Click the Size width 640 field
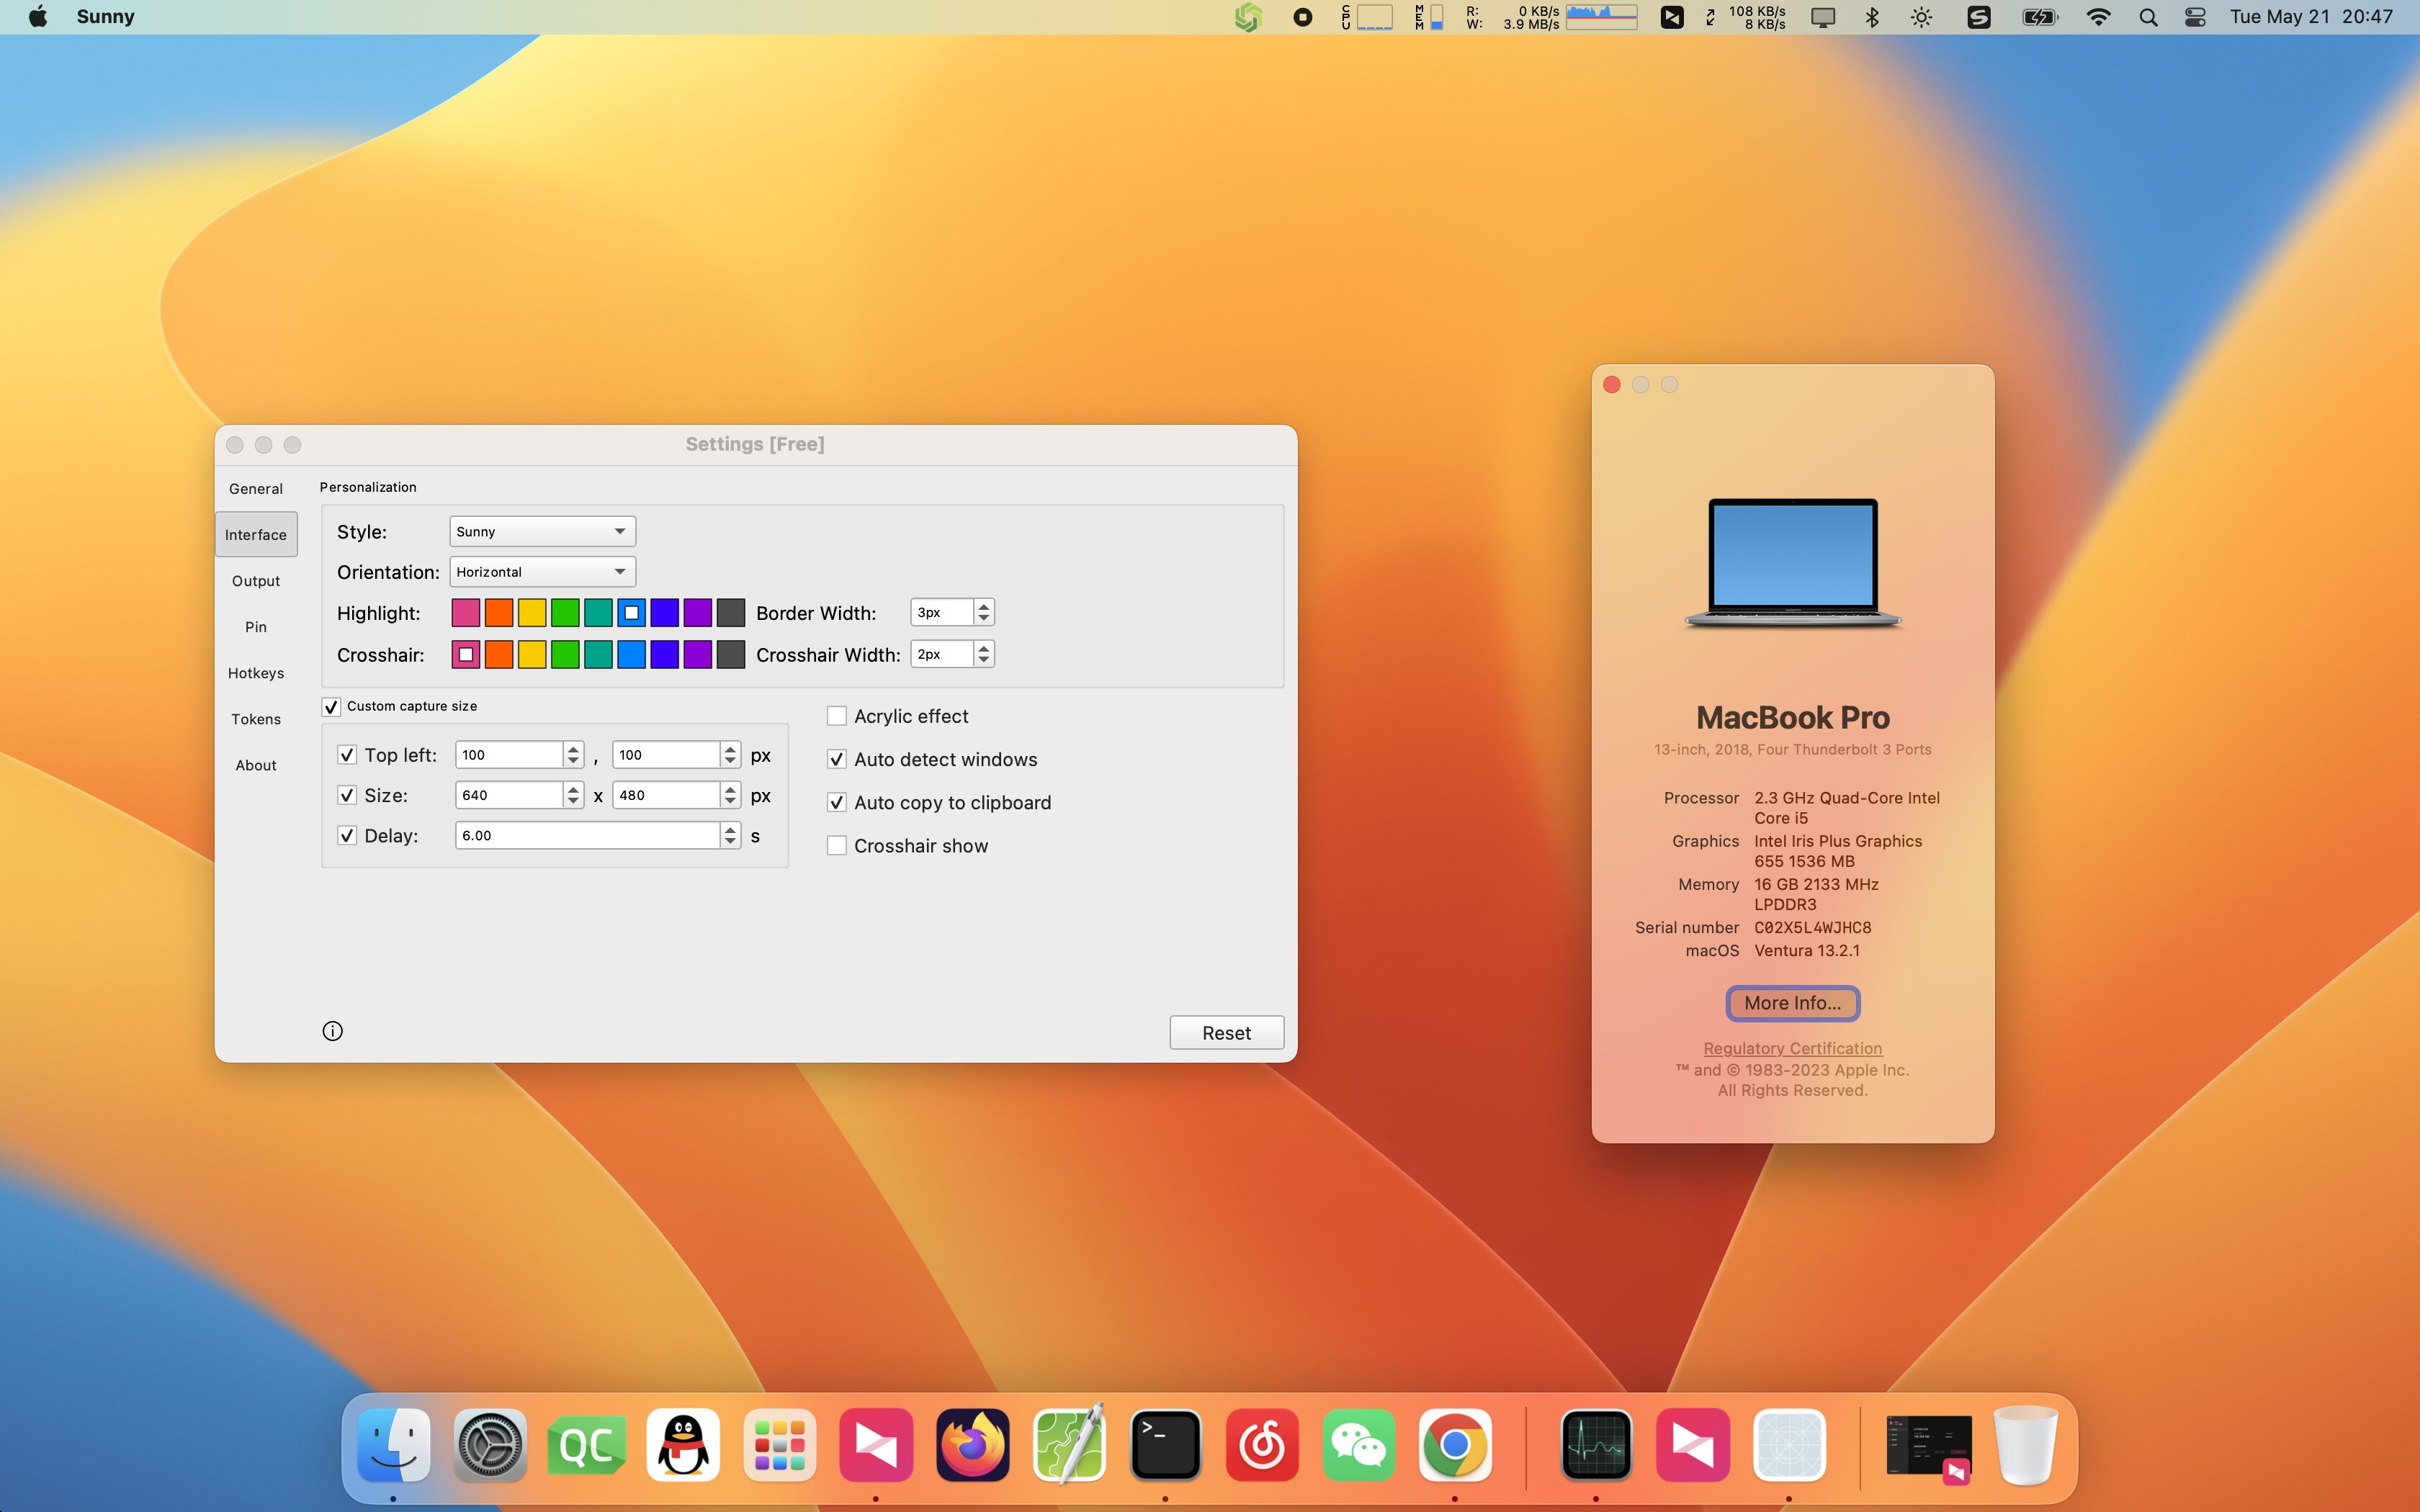This screenshot has height=1512, width=2420. [510, 795]
